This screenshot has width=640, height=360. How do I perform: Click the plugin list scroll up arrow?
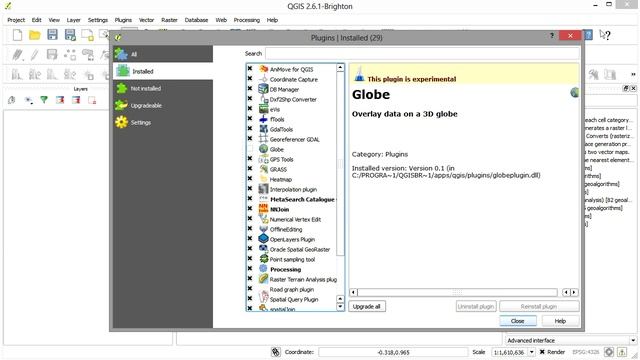340,68
